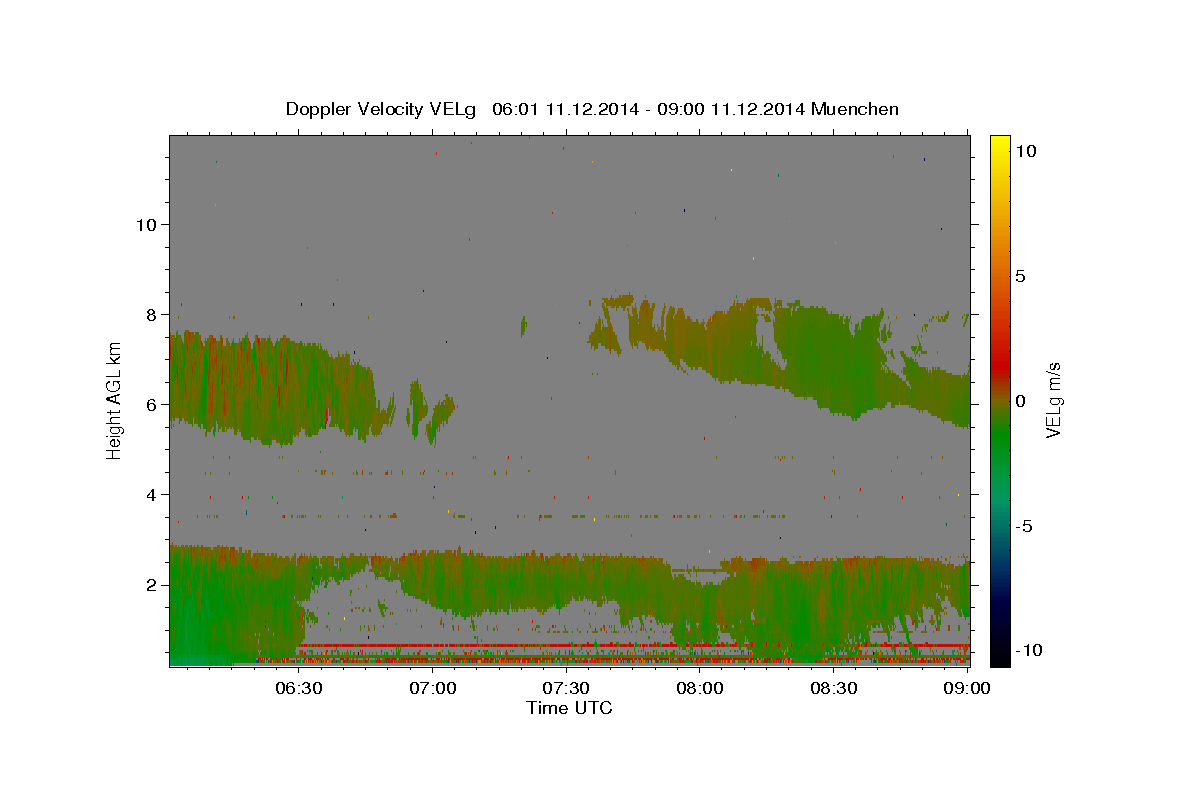Click the end time '09:00 11.12.2014' in title
Viewport: 1200px width, 800px height.
[x=733, y=109]
